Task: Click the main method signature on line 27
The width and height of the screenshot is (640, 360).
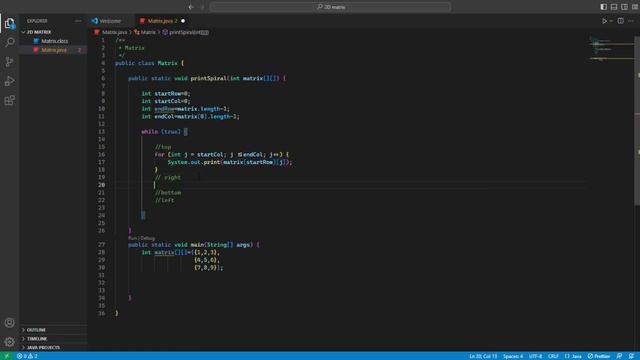Action: click(x=193, y=245)
